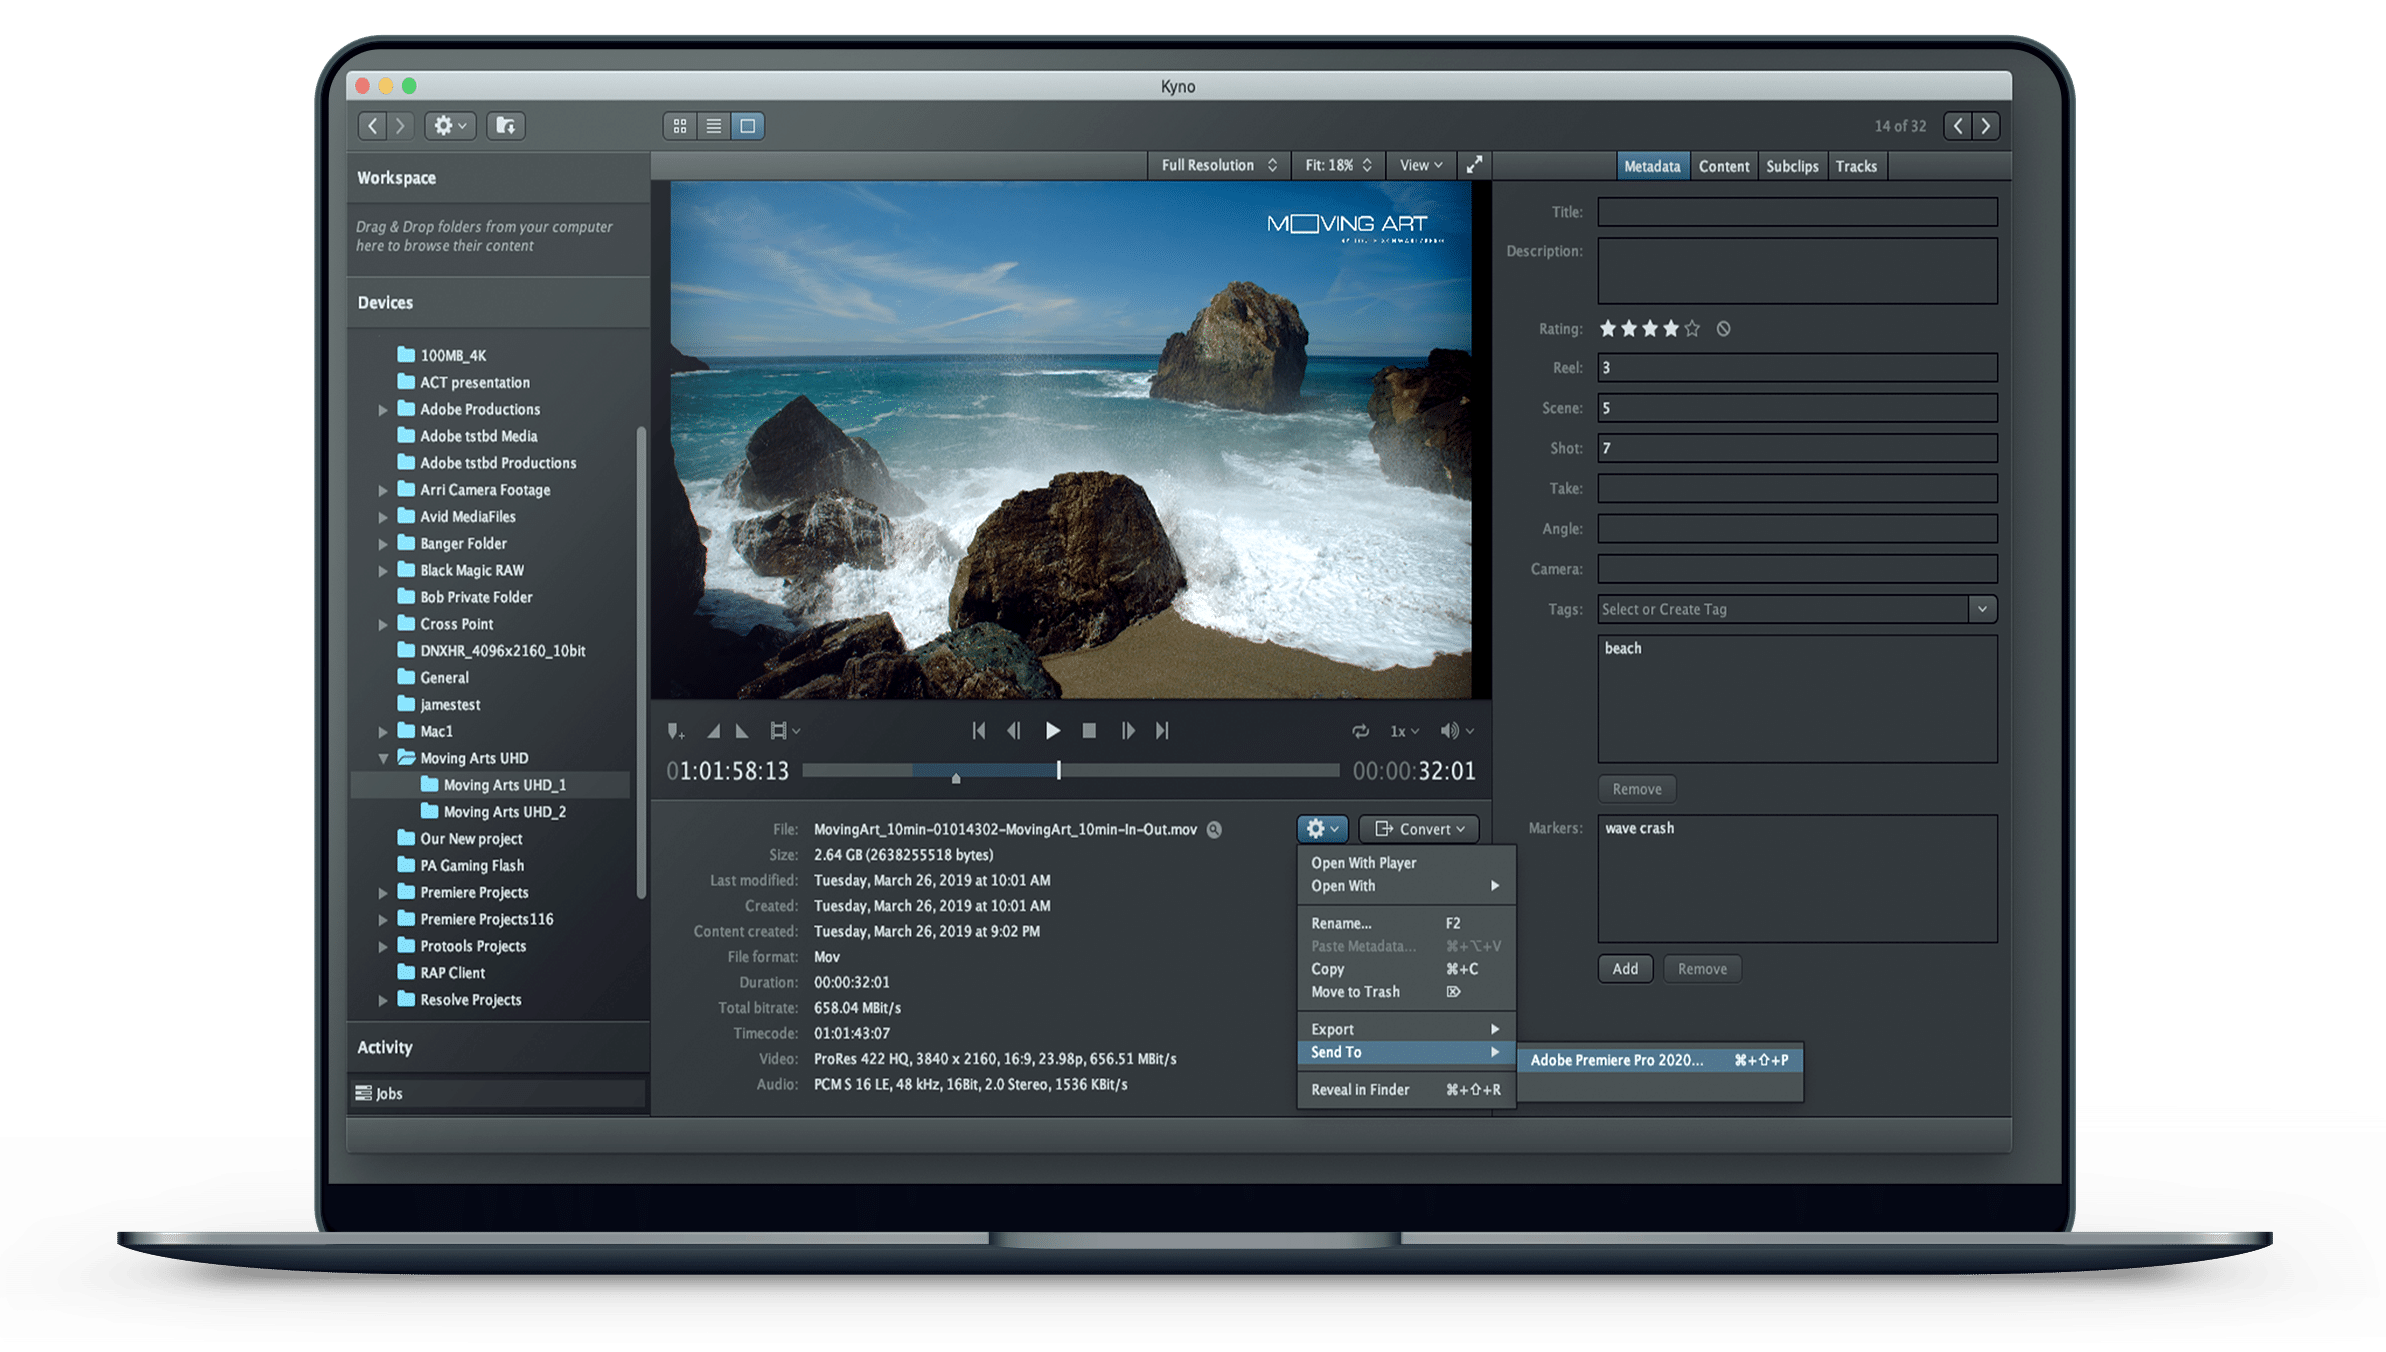The width and height of the screenshot is (2386, 1352).
Task: Switch to single clip detail view
Action: coord(747,126)
